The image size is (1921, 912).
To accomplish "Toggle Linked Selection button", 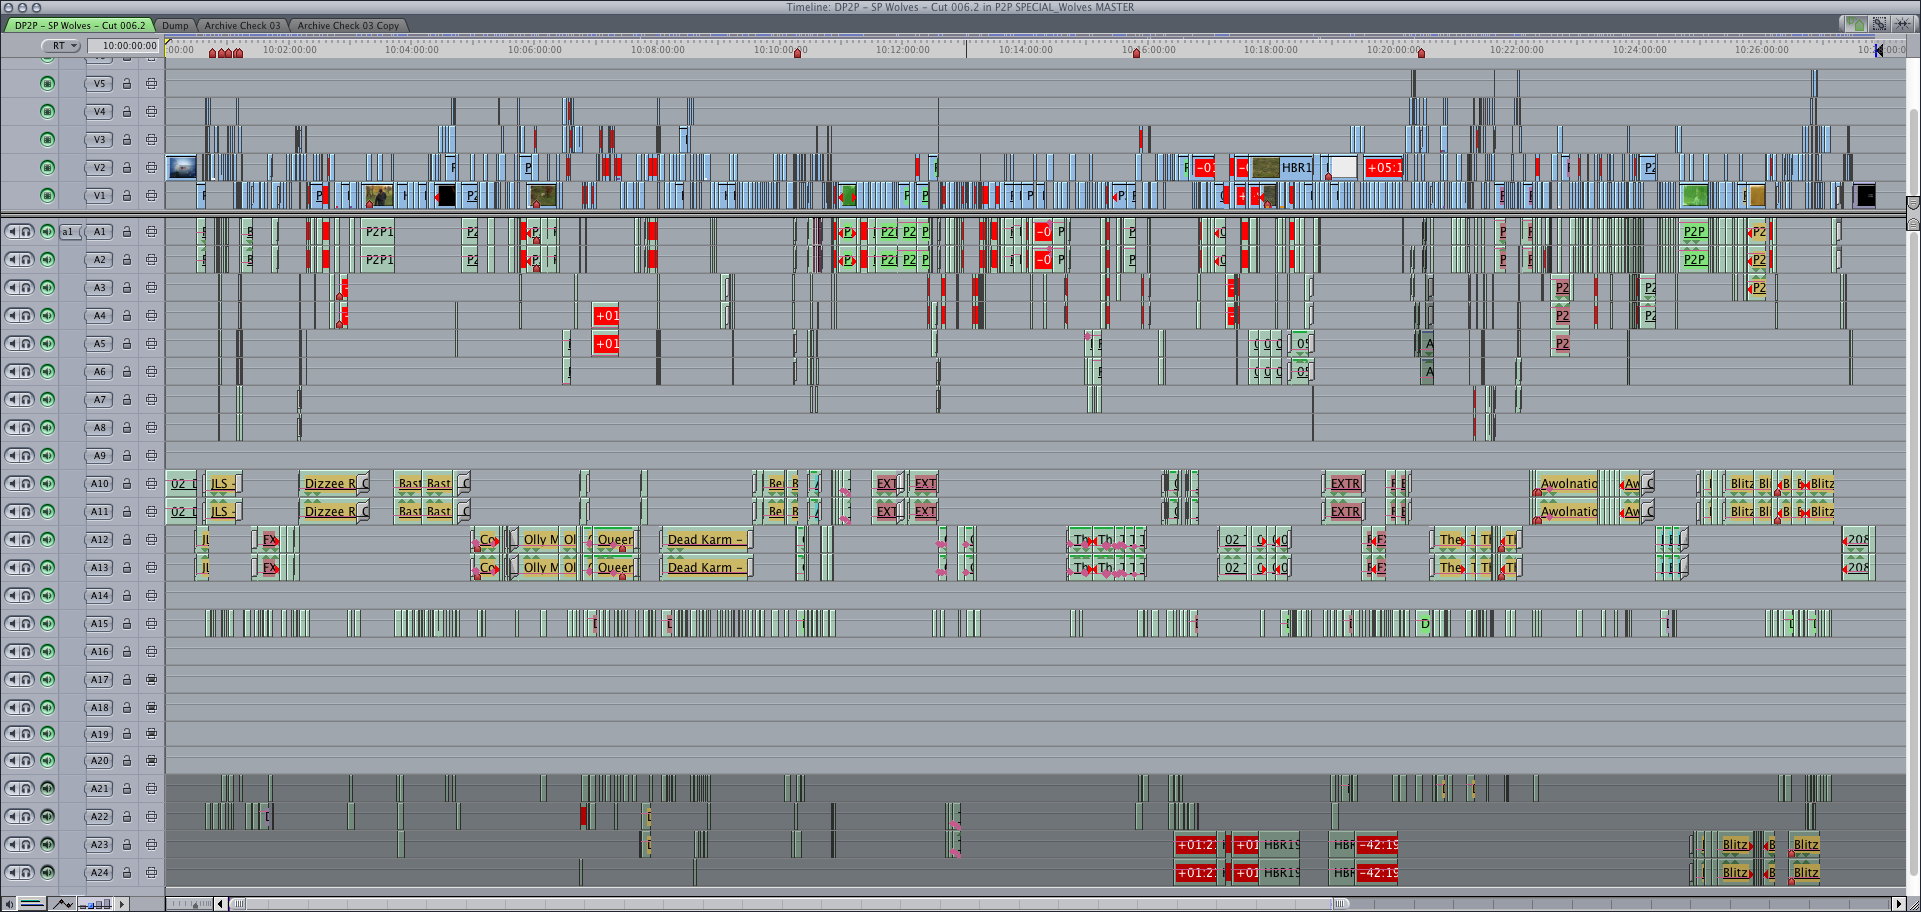I will [x=1879, y=24].
